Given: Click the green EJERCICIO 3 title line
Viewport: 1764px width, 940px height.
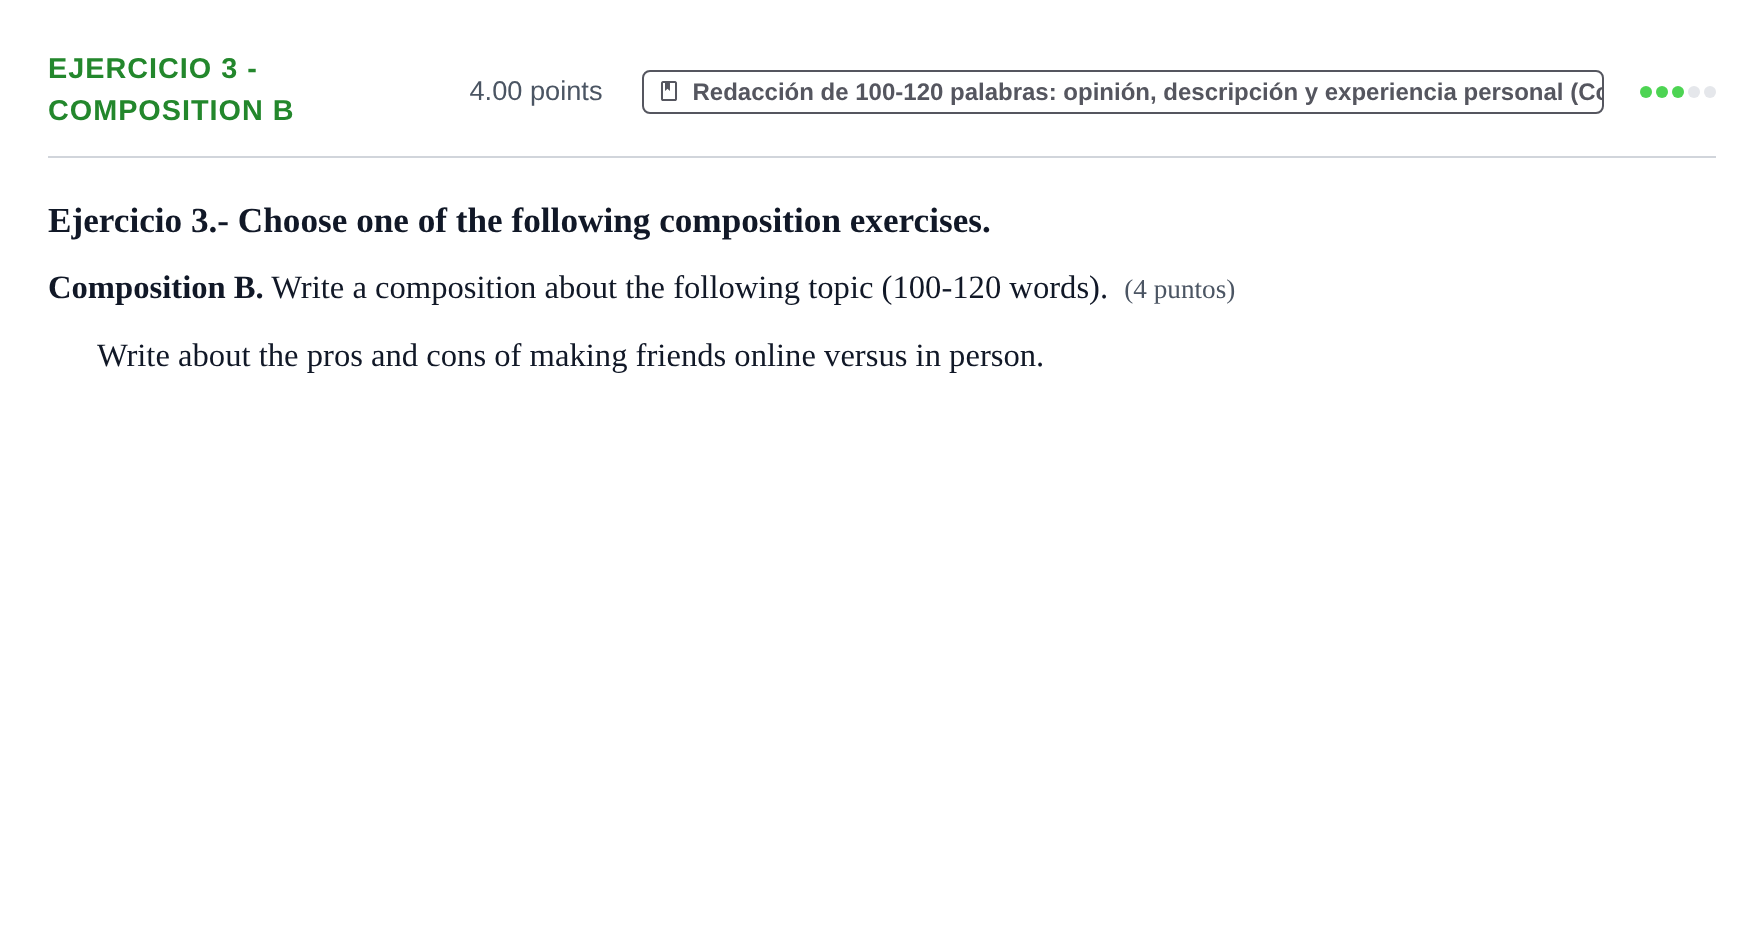Looking at the screenshot, I should 152,68.
